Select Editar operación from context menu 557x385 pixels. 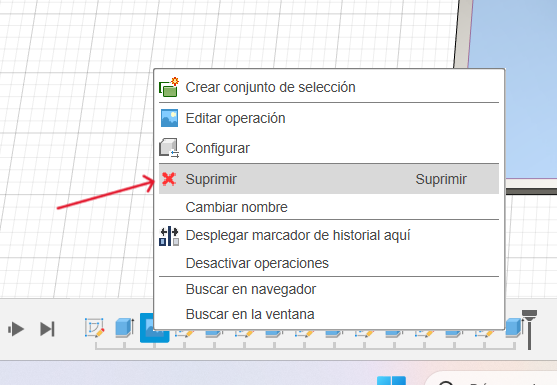(329, 118)
